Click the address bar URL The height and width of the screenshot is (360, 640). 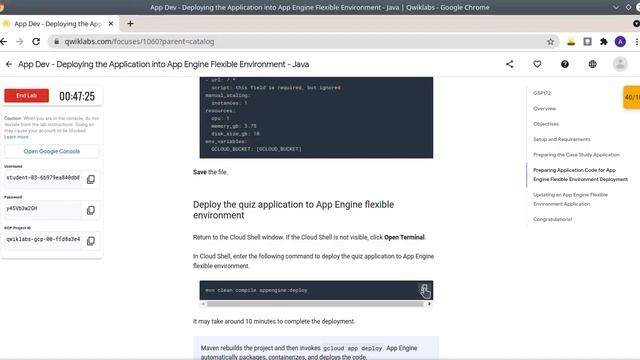(x=139, y=42)
